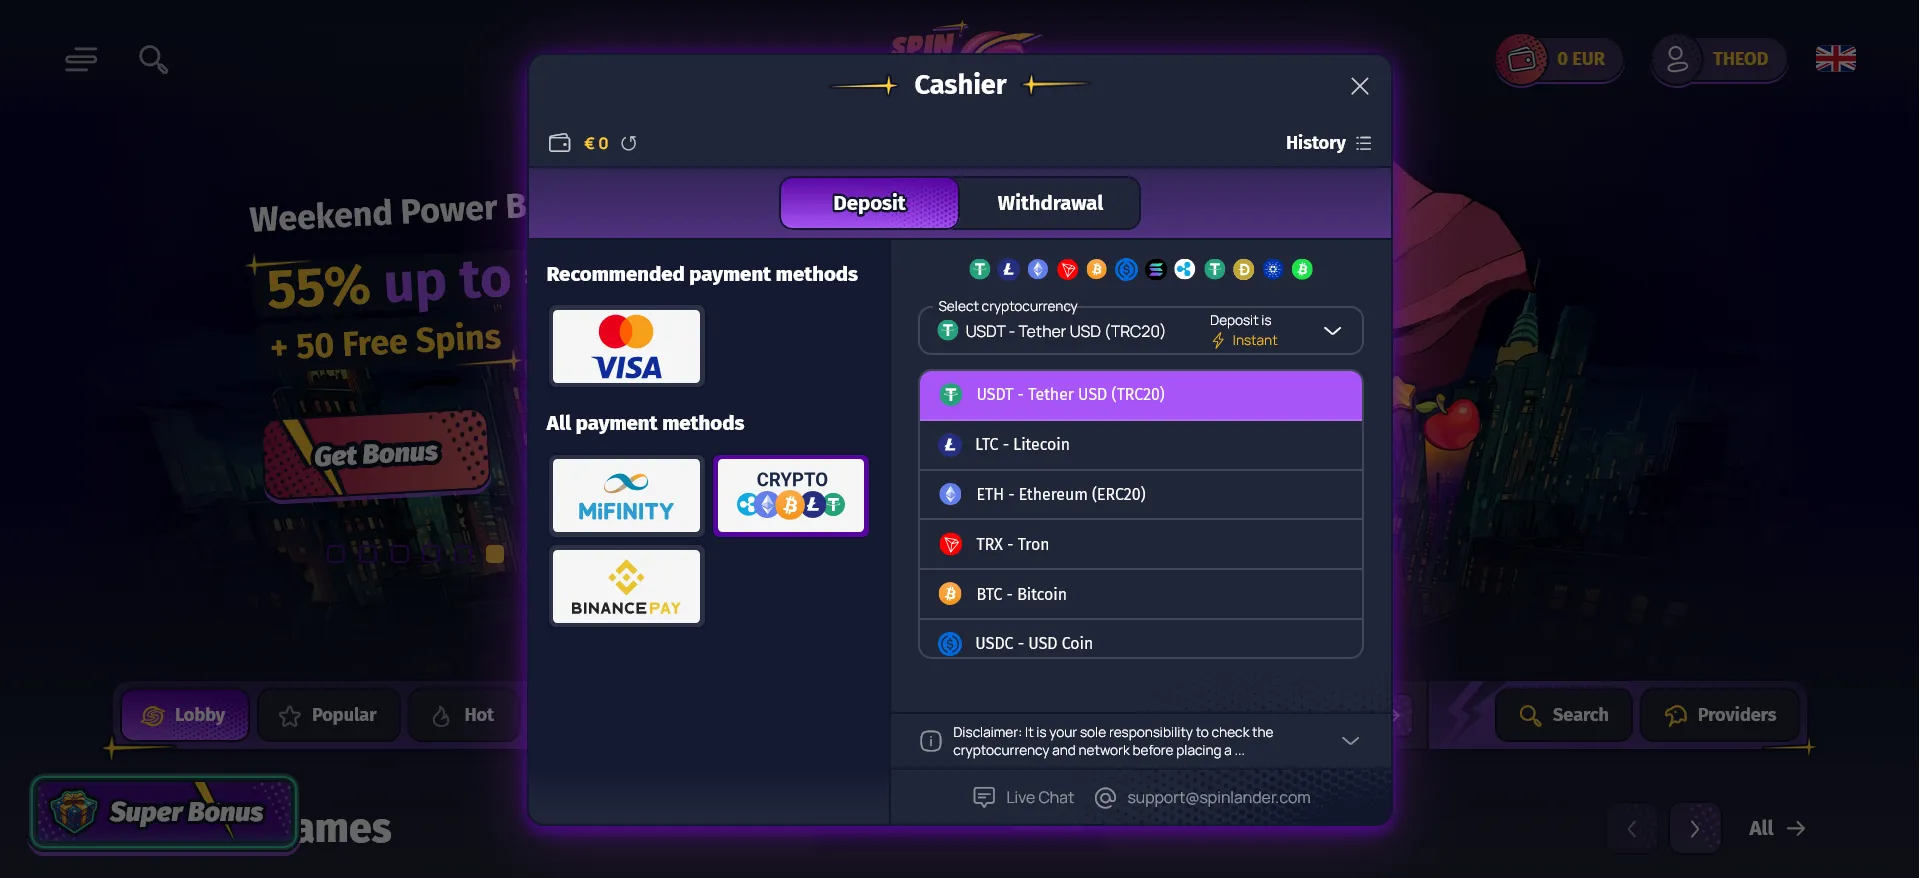Open the wallet 0 EUR balance button
1920x878 pixels.
[1559, 59]
